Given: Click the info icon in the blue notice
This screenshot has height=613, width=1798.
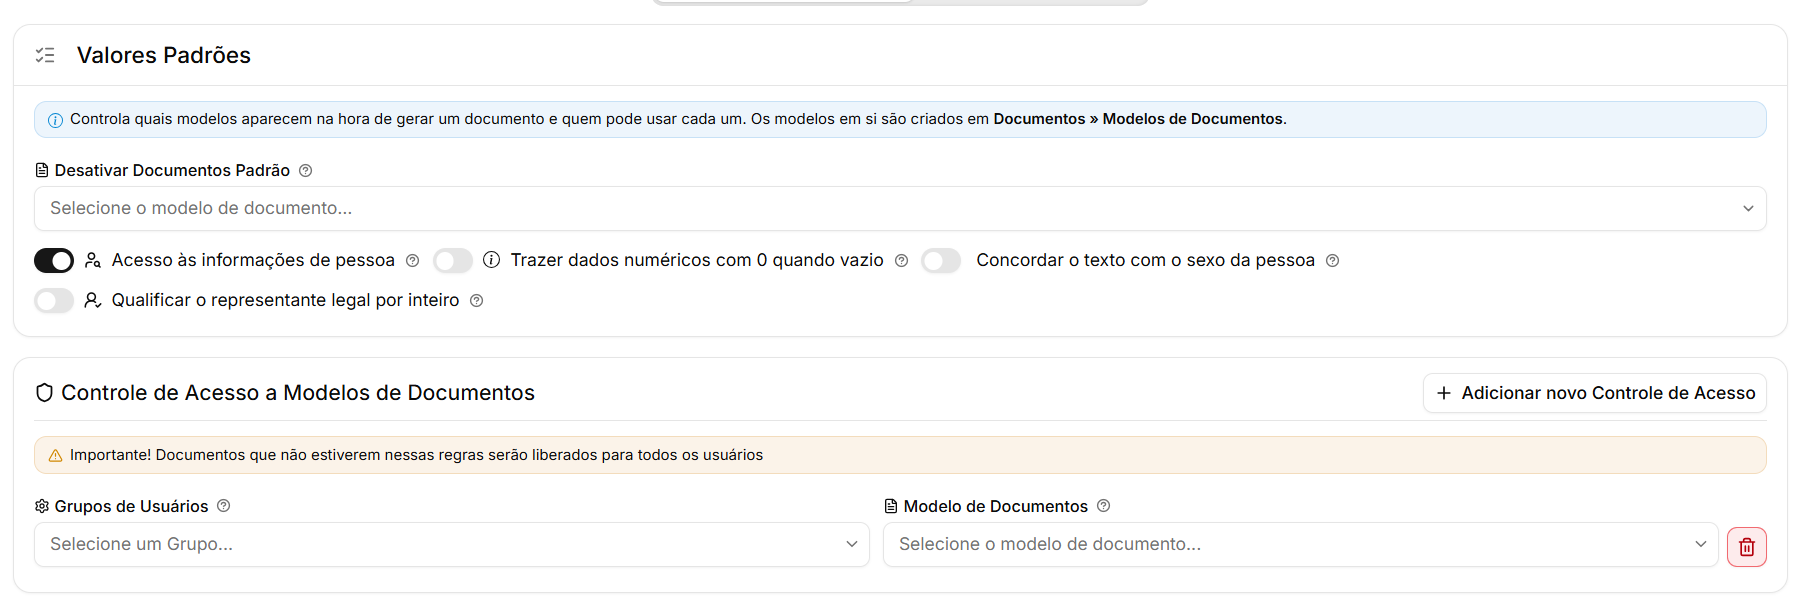Looking at the screenshot, I should pos(56,120).
